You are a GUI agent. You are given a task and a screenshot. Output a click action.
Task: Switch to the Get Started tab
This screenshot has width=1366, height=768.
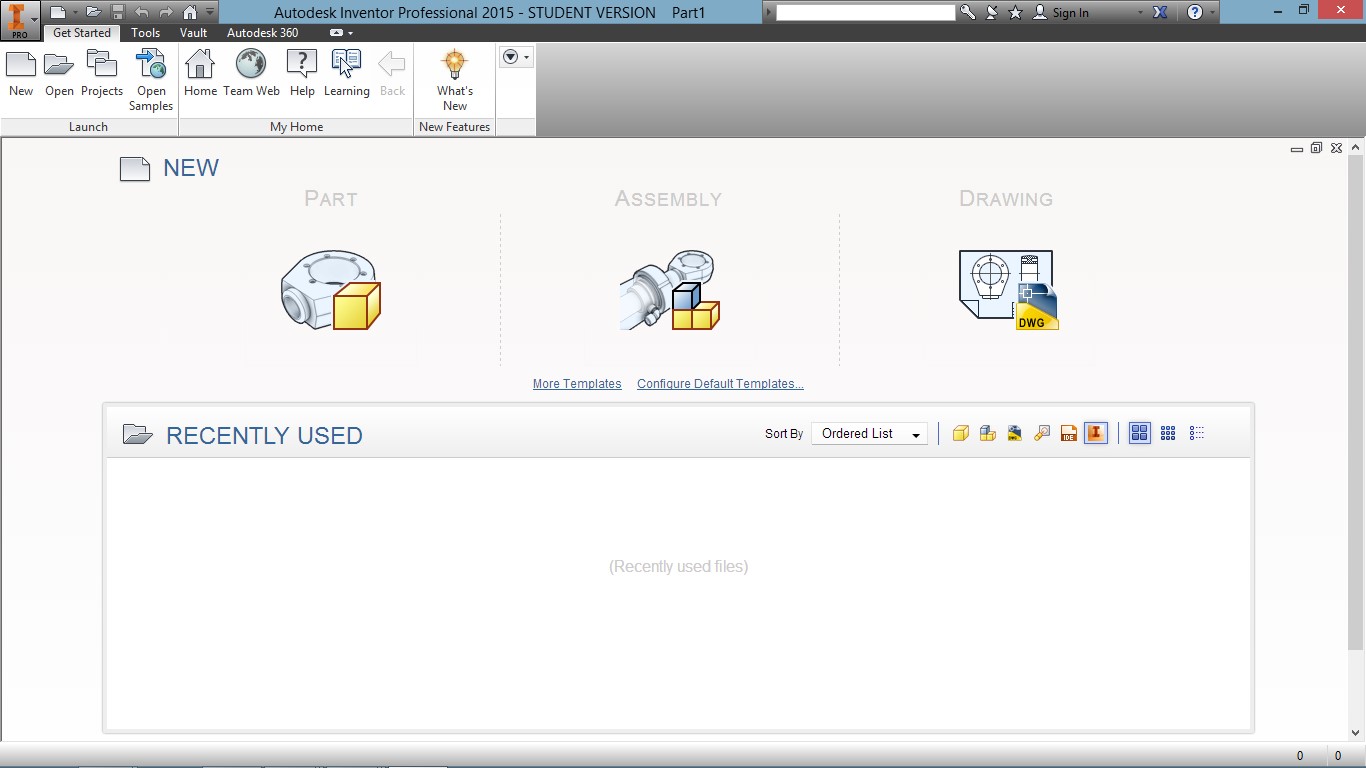click(82, 33)
